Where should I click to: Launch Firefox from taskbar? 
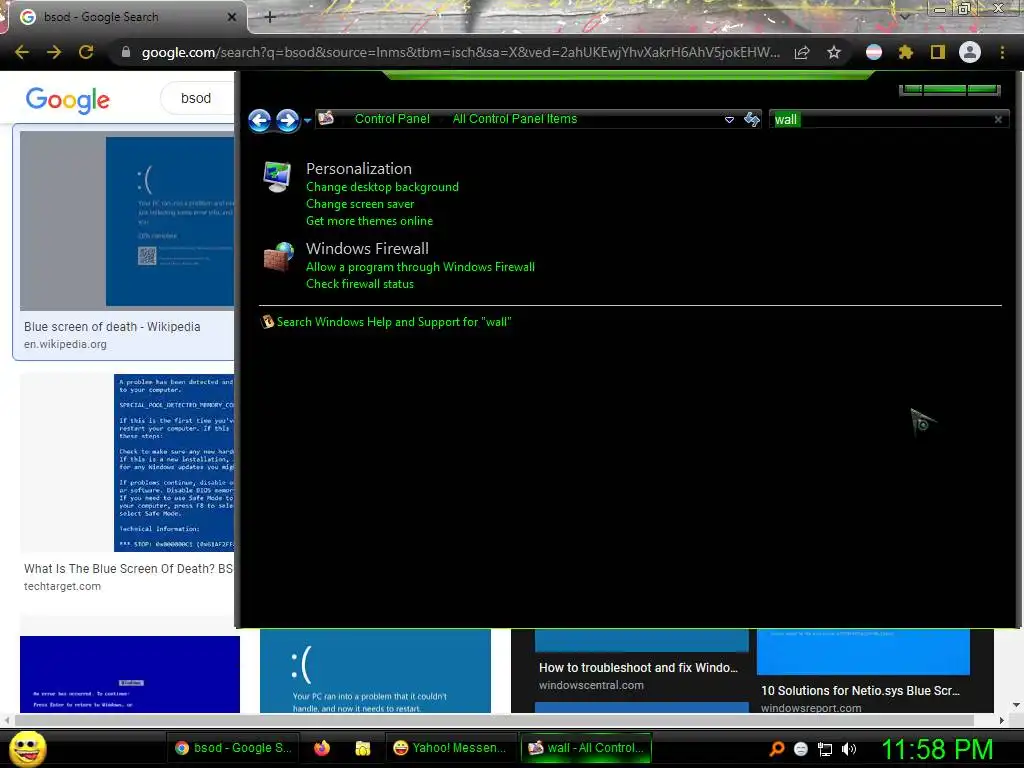pos(322,748)
